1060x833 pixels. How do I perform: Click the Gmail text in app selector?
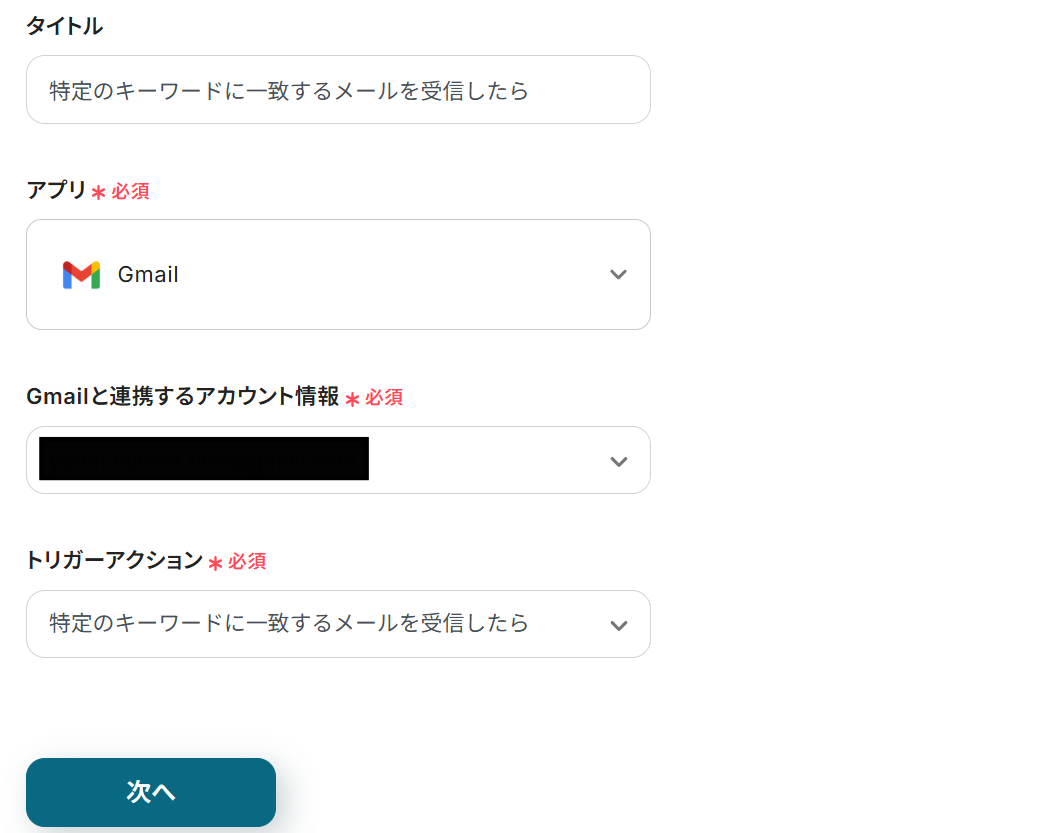(x=148, y=275)
